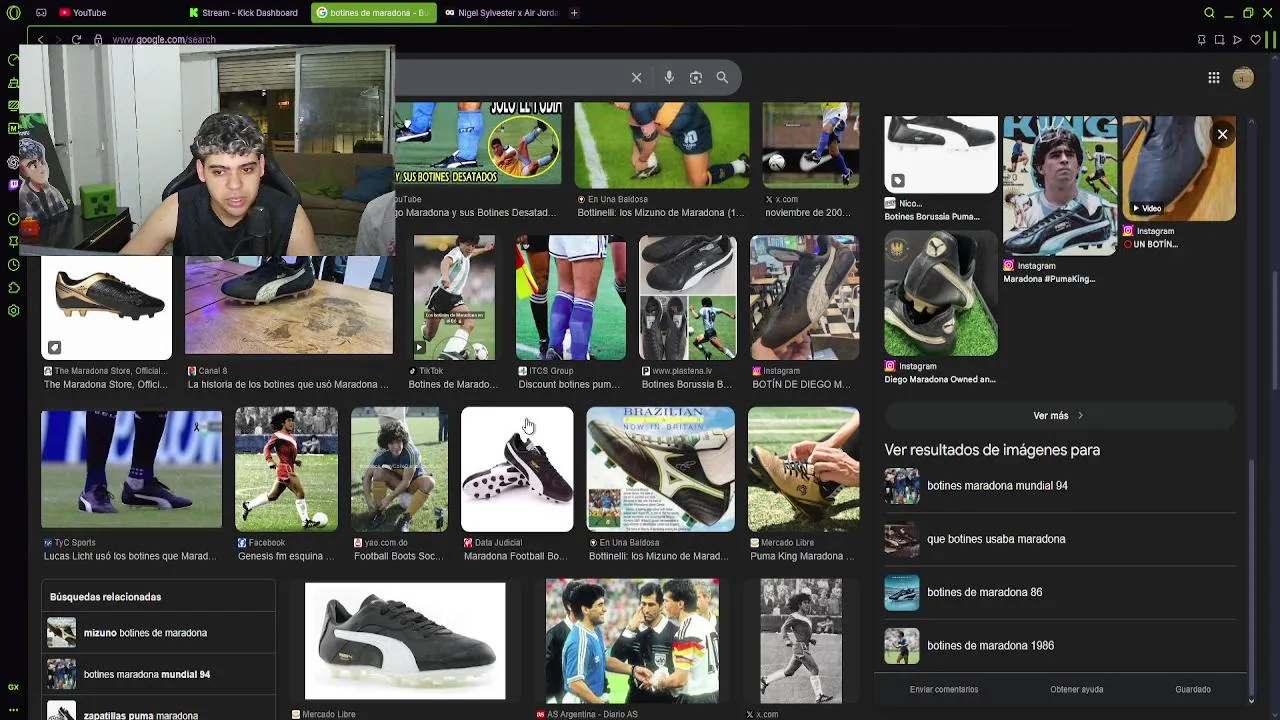This screenshot has height=720, width=1280.
Task: Click the side panel vertical scrollbar
Action: click(1251, 580)
